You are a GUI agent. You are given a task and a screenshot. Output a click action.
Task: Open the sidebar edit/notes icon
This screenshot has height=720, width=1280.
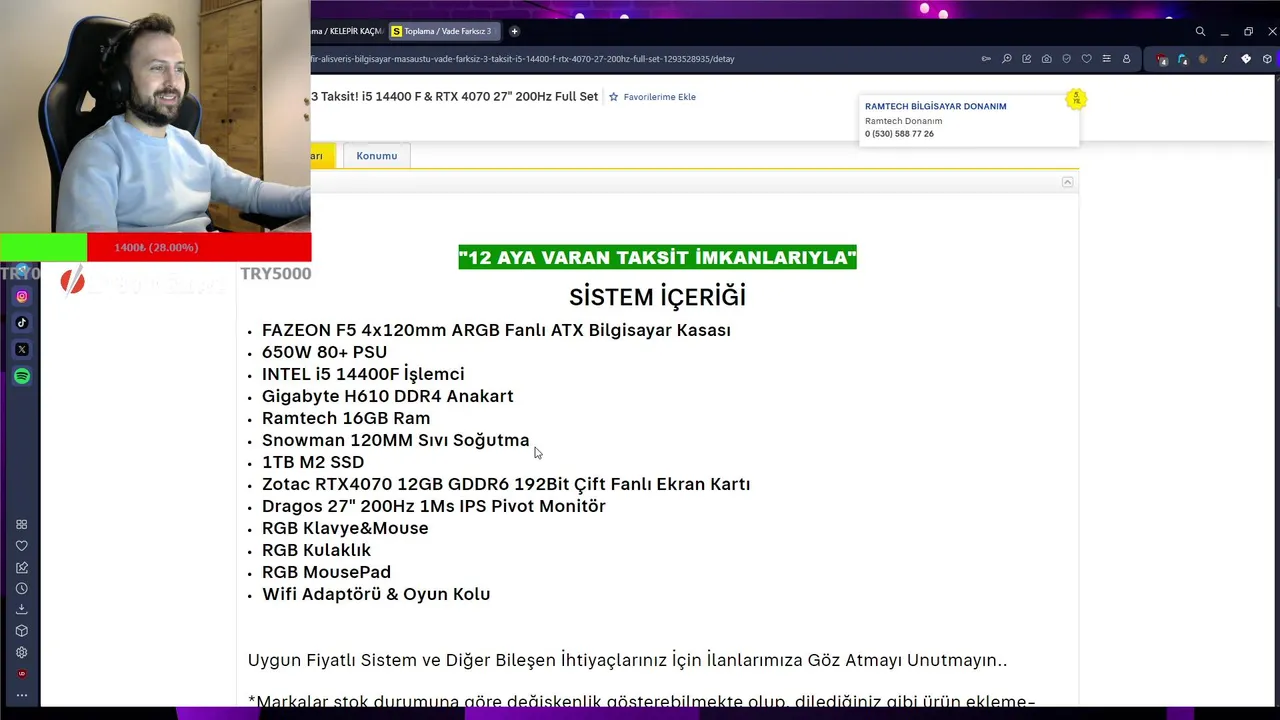tap(21, 567)
